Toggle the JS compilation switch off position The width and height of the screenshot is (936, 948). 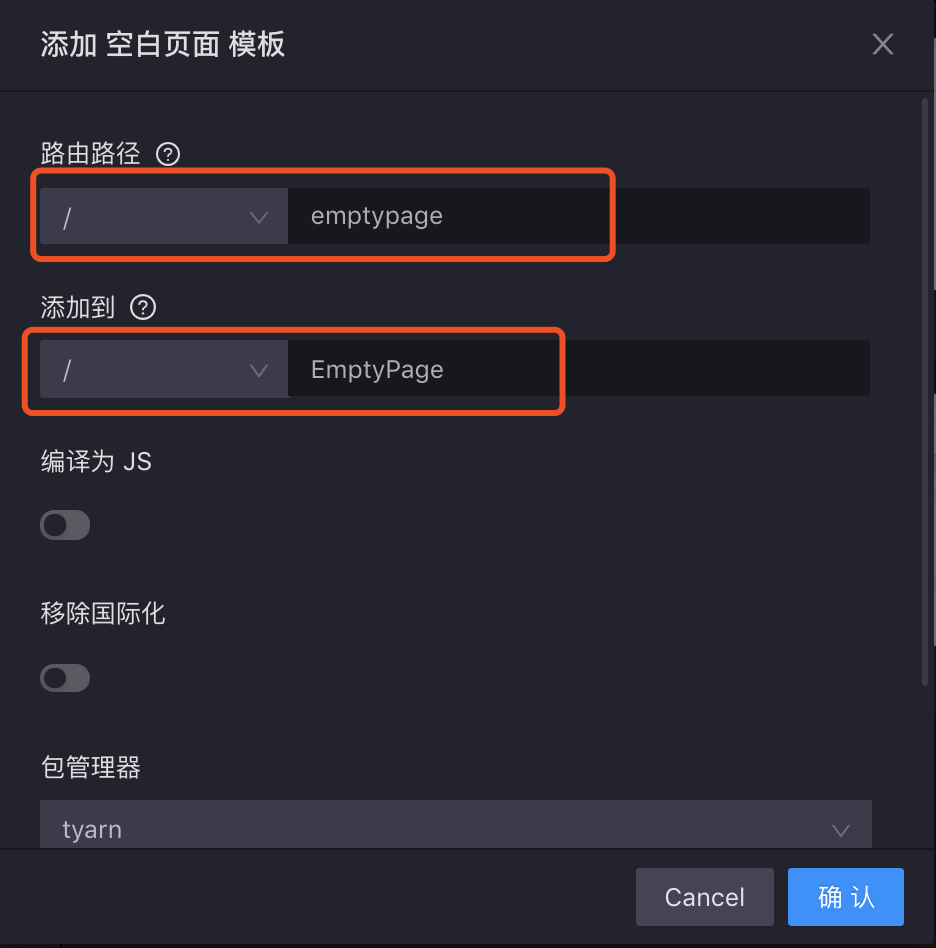pos(64,525)
